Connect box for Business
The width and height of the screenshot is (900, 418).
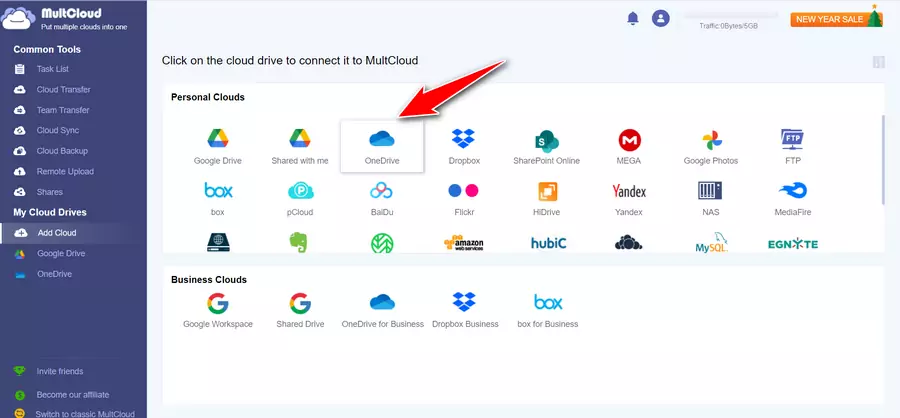pos(548,311)
